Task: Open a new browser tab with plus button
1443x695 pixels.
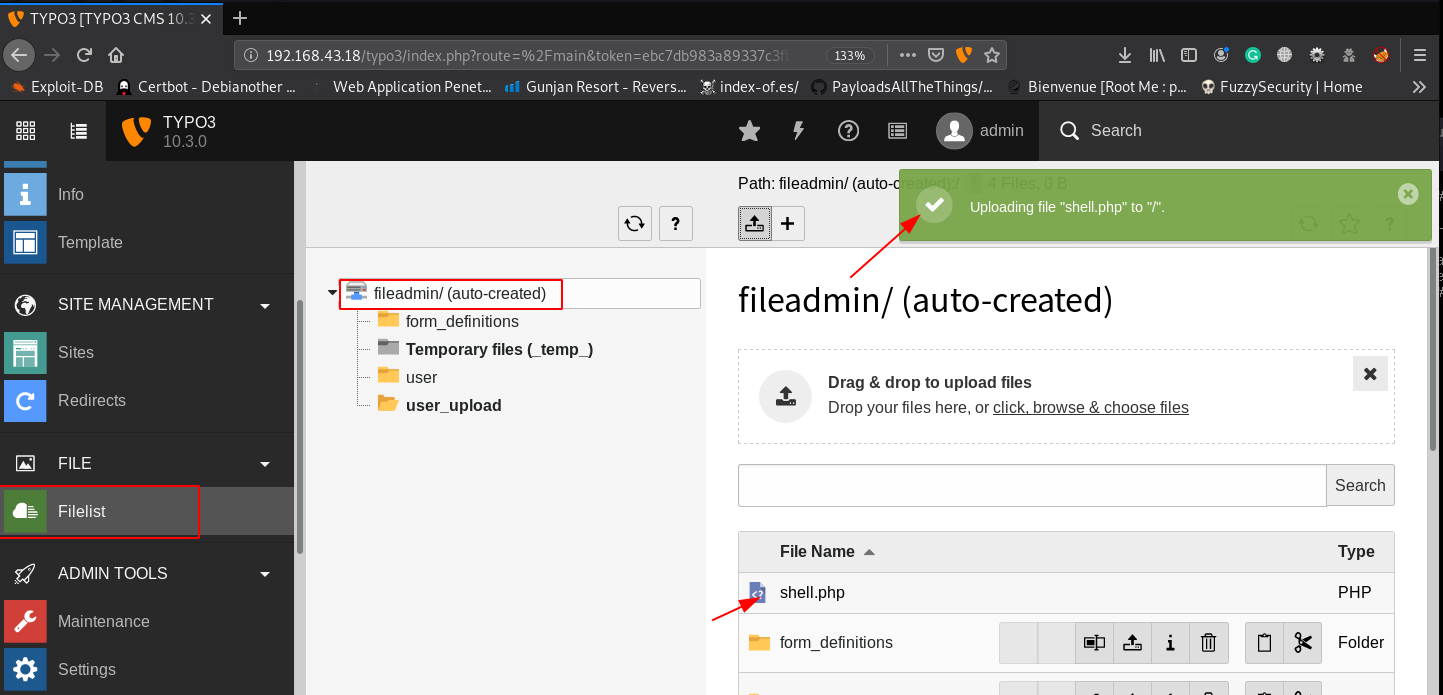Action: coord(240,18)
